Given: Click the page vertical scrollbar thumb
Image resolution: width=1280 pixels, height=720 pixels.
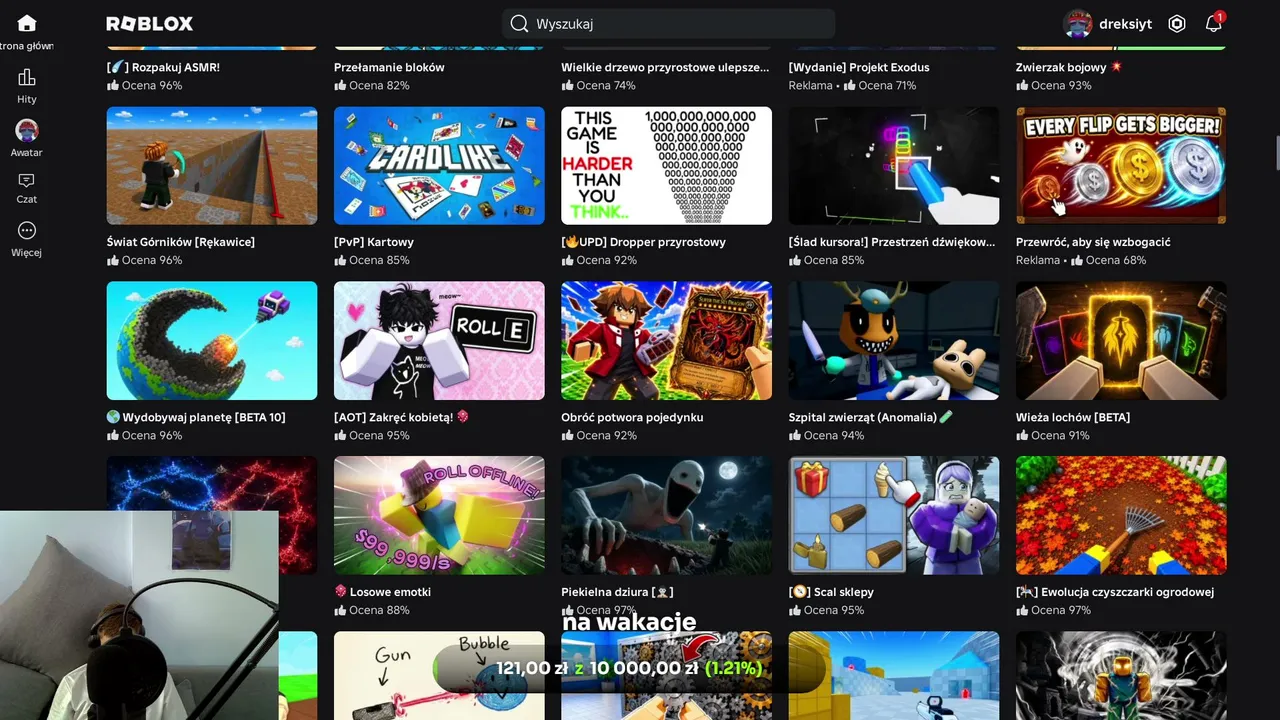Looking at the screenshot, I should pyautogui.click(x=1276, y=153).
